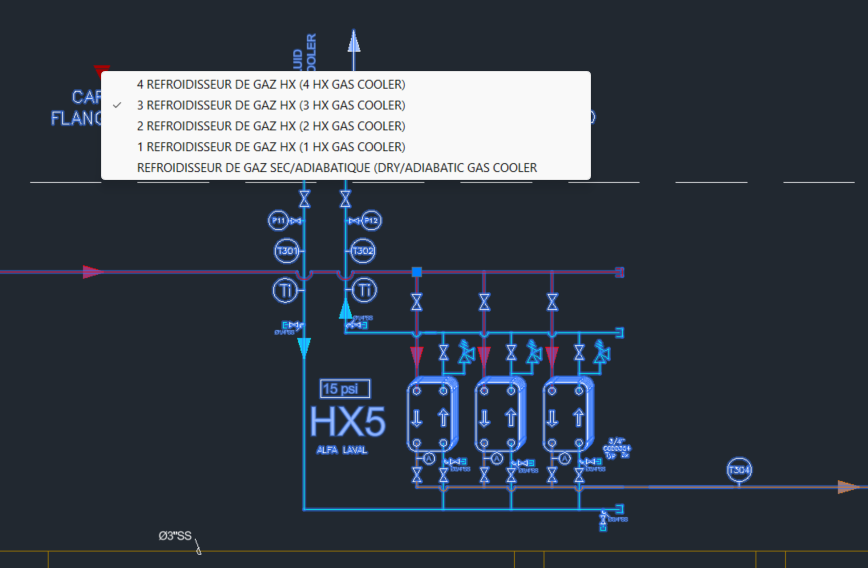Click the ALFA LAVAL text

click(x=342, y=450)
